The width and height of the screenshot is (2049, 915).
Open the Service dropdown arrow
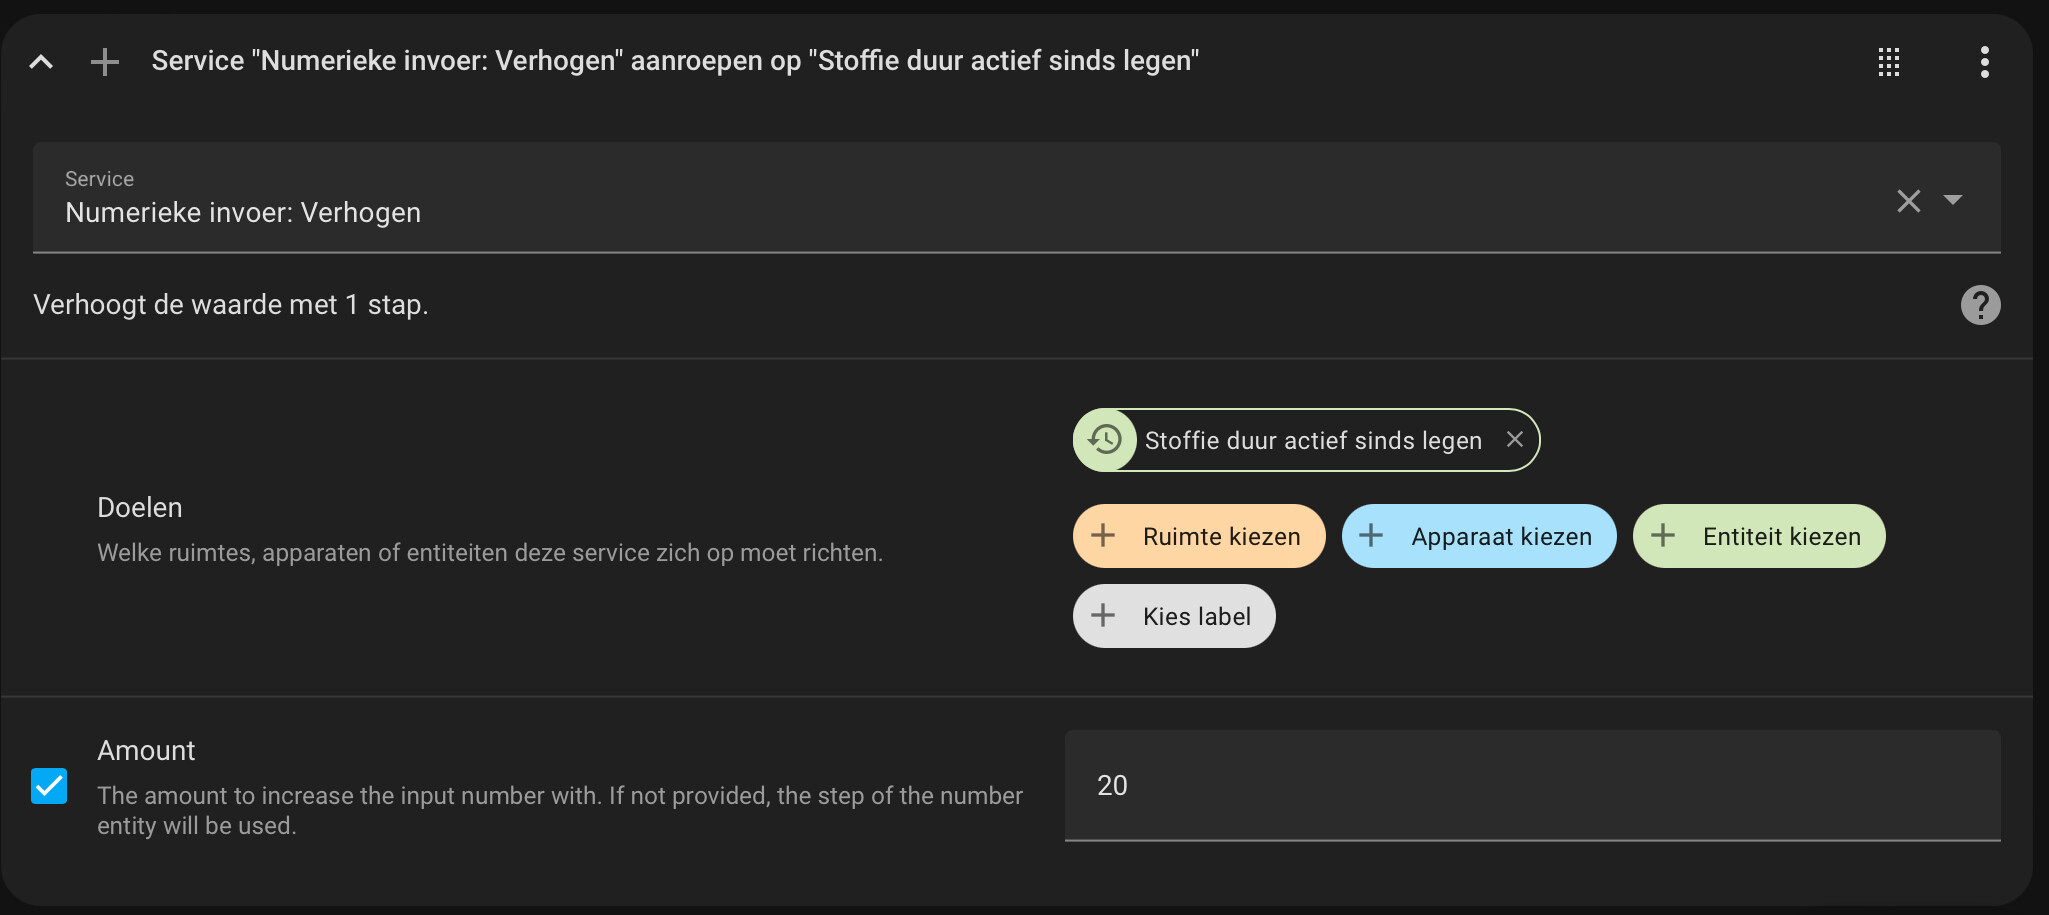click(1952, 201)
